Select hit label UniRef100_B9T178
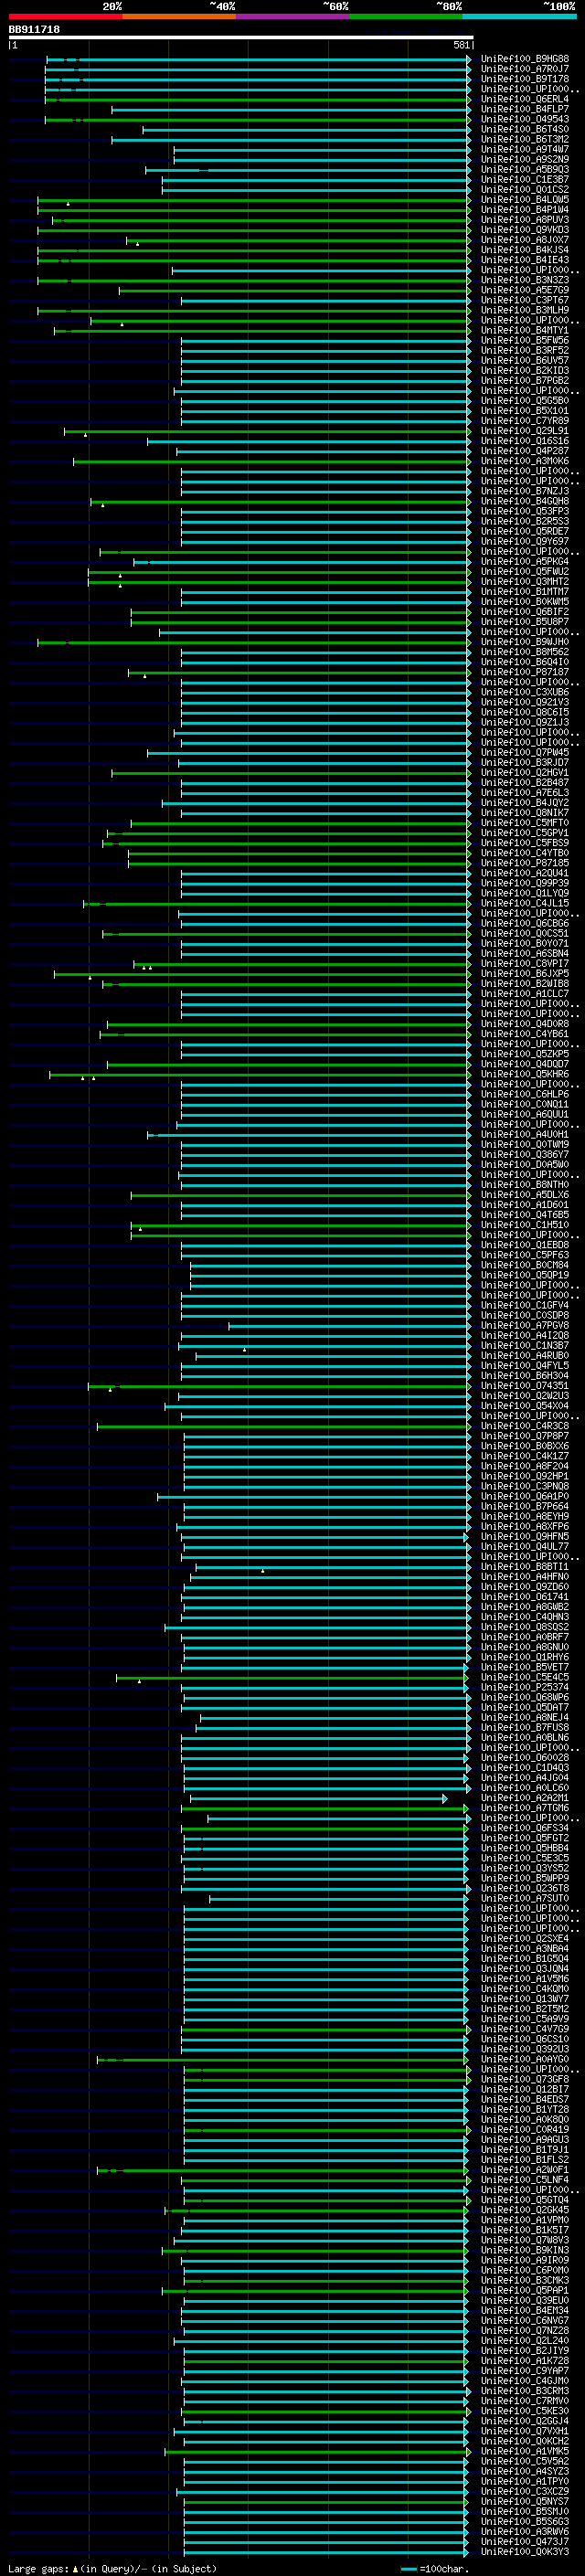This screenshot has width=585, height=2576. (525, 79)
